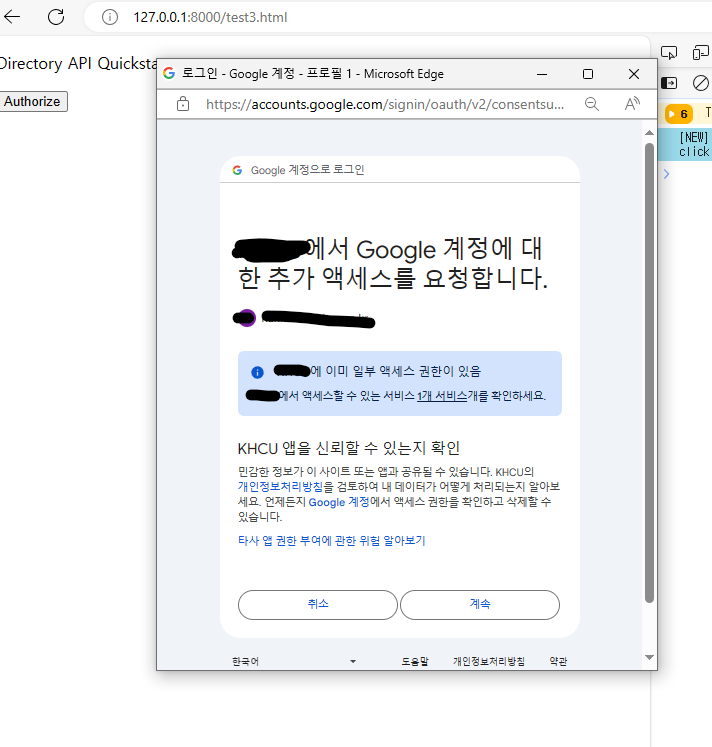Click the 'KHCU 앱을 신뢰할 수 있는지 확인' heading
The height and width of the screenshot is (747, 712).
349,448
